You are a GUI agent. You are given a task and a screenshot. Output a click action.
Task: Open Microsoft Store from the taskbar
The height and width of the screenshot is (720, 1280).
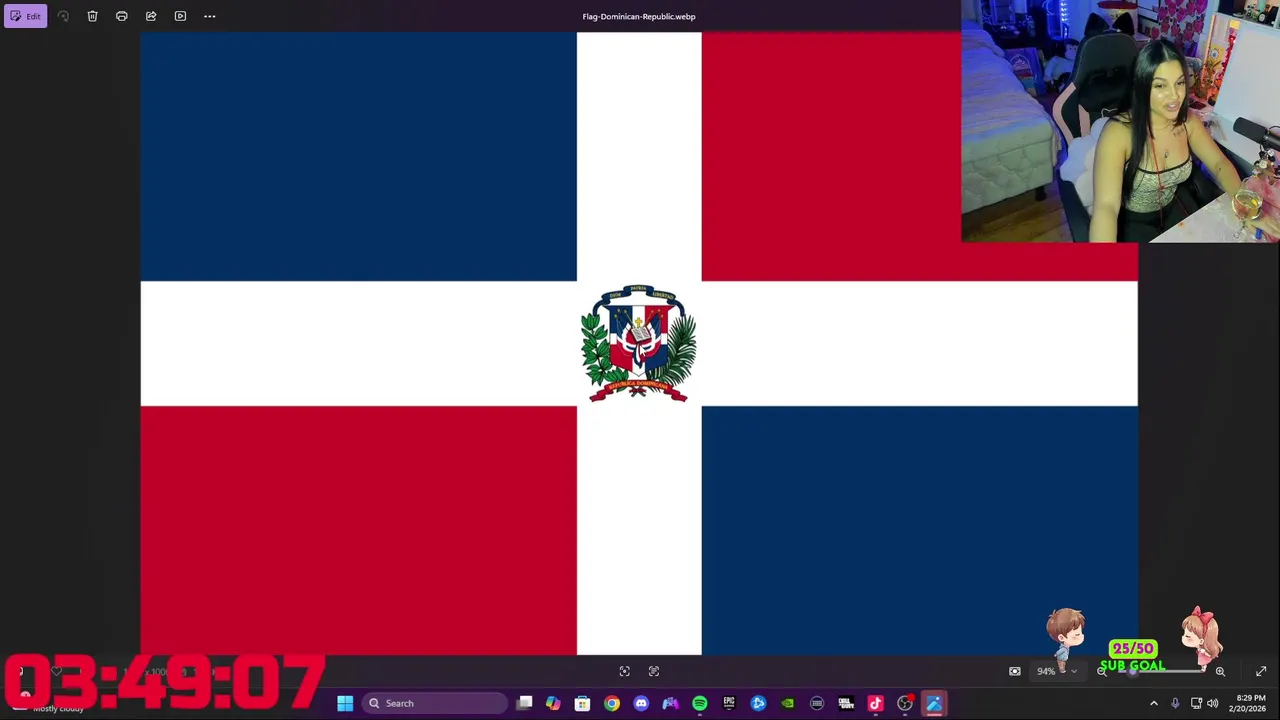pos(582,703)
